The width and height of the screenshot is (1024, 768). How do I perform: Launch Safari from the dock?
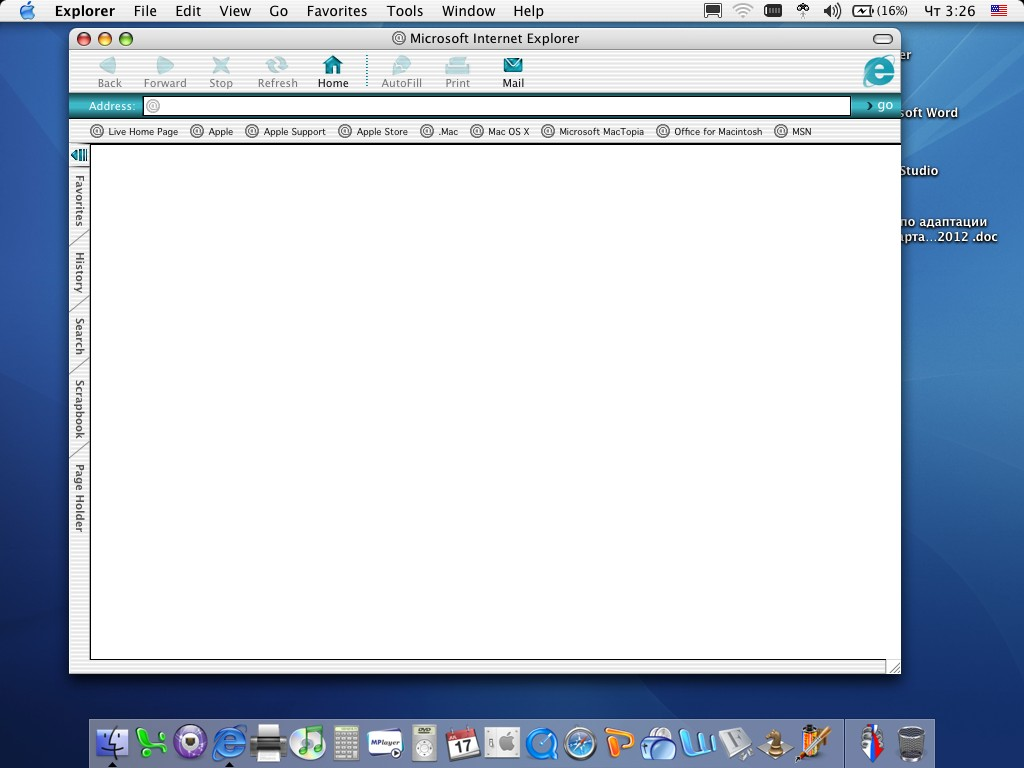580,743
